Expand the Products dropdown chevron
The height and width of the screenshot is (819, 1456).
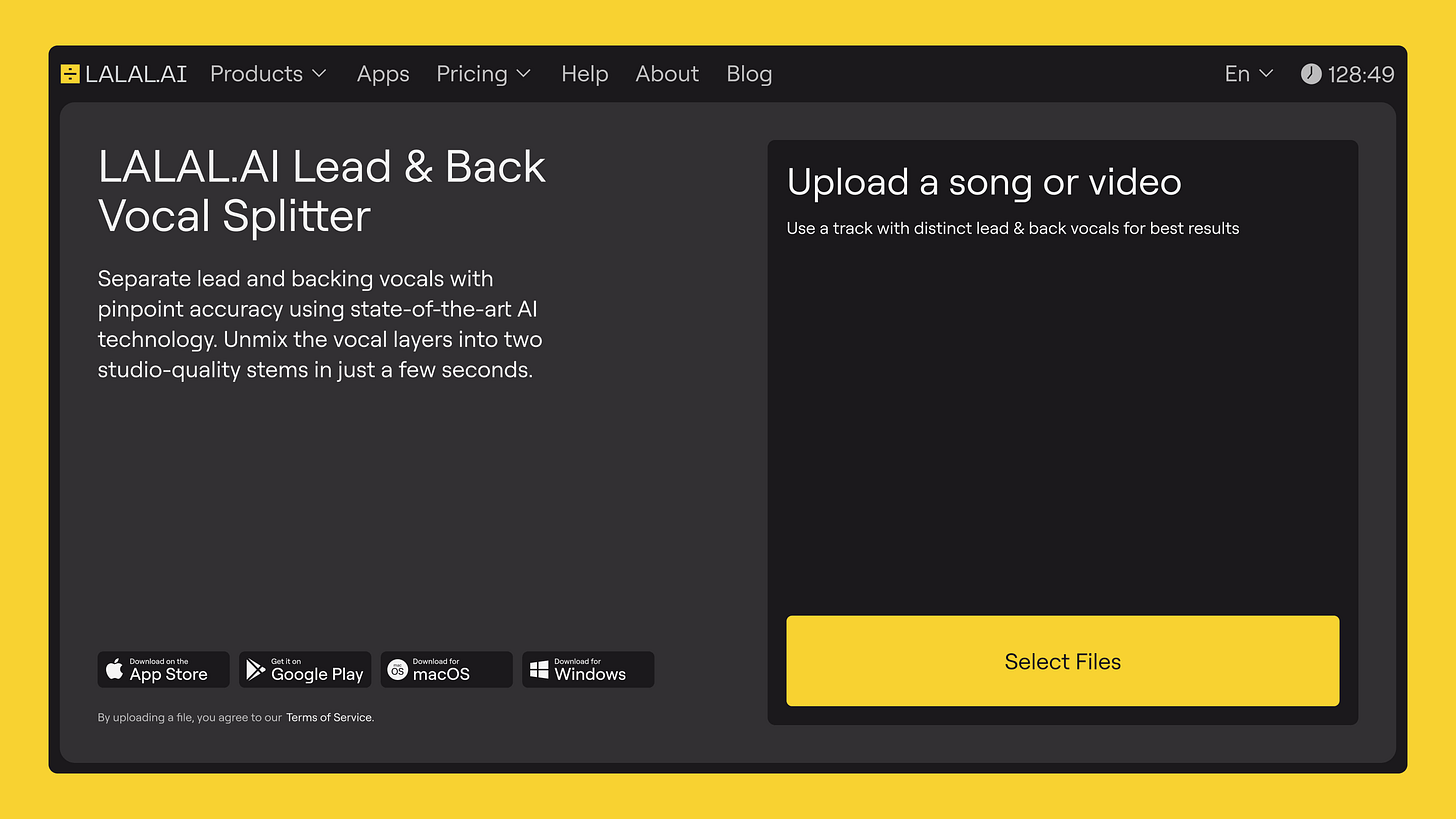point(319,74)
